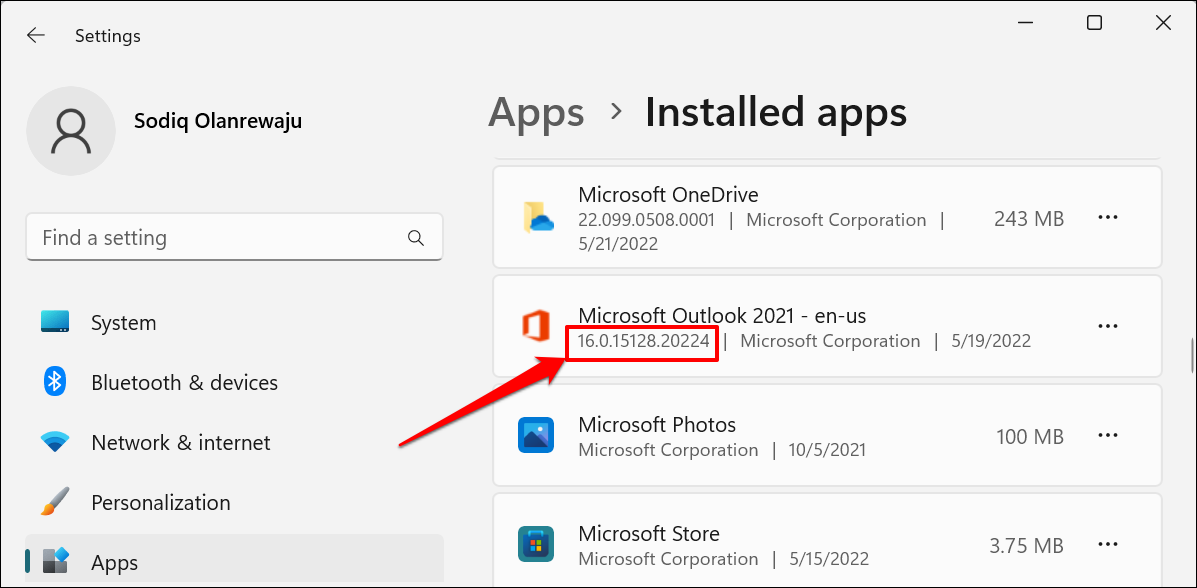This screenshot has width=1197, height=588.
Task: Select Personalization in the sidebar
Action: pos(160,502)
